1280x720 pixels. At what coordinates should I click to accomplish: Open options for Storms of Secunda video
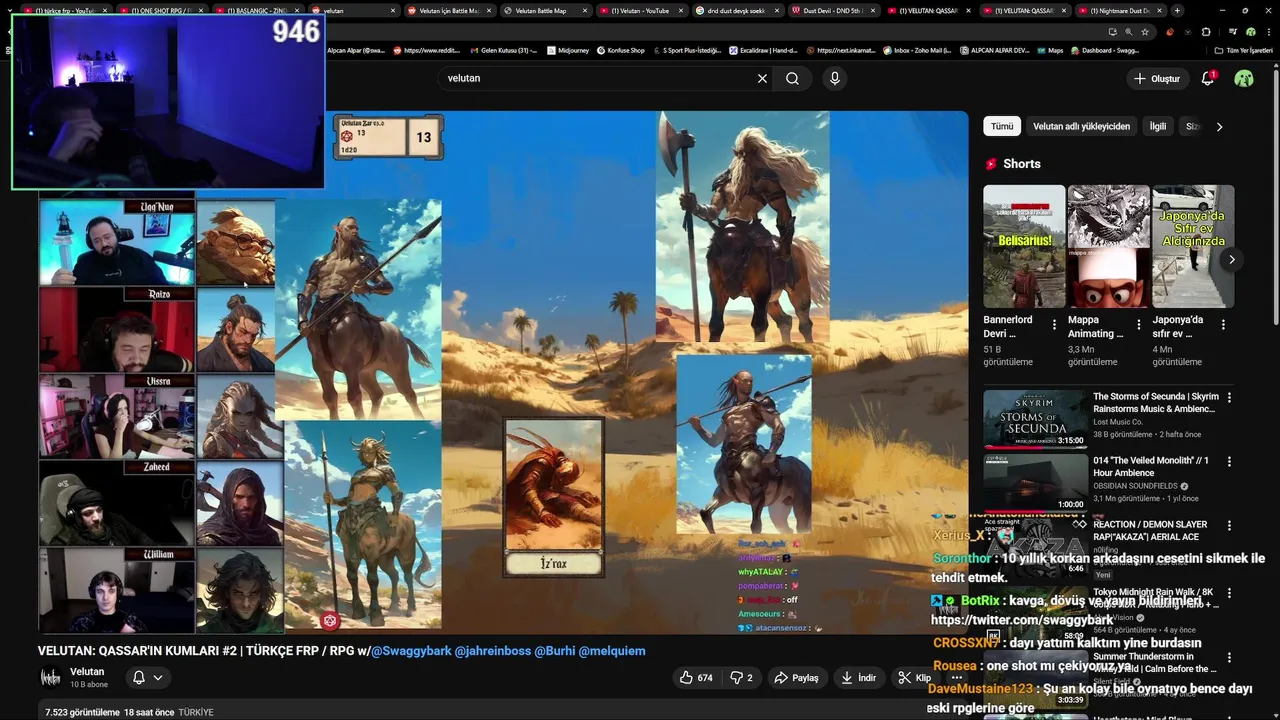coord(1229,397)
